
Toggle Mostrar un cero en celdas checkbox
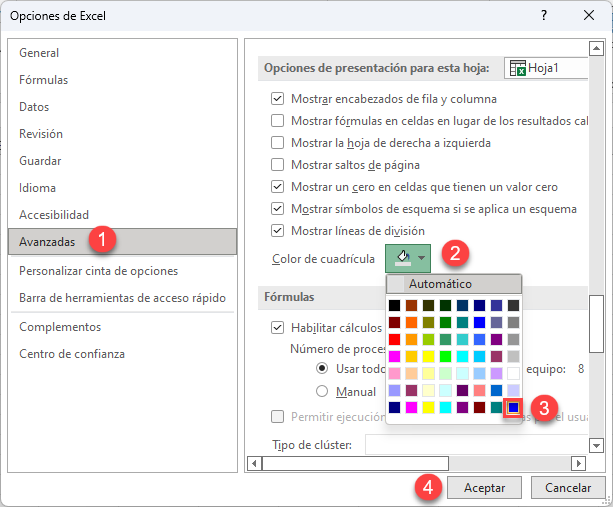[x=278, y=186]
